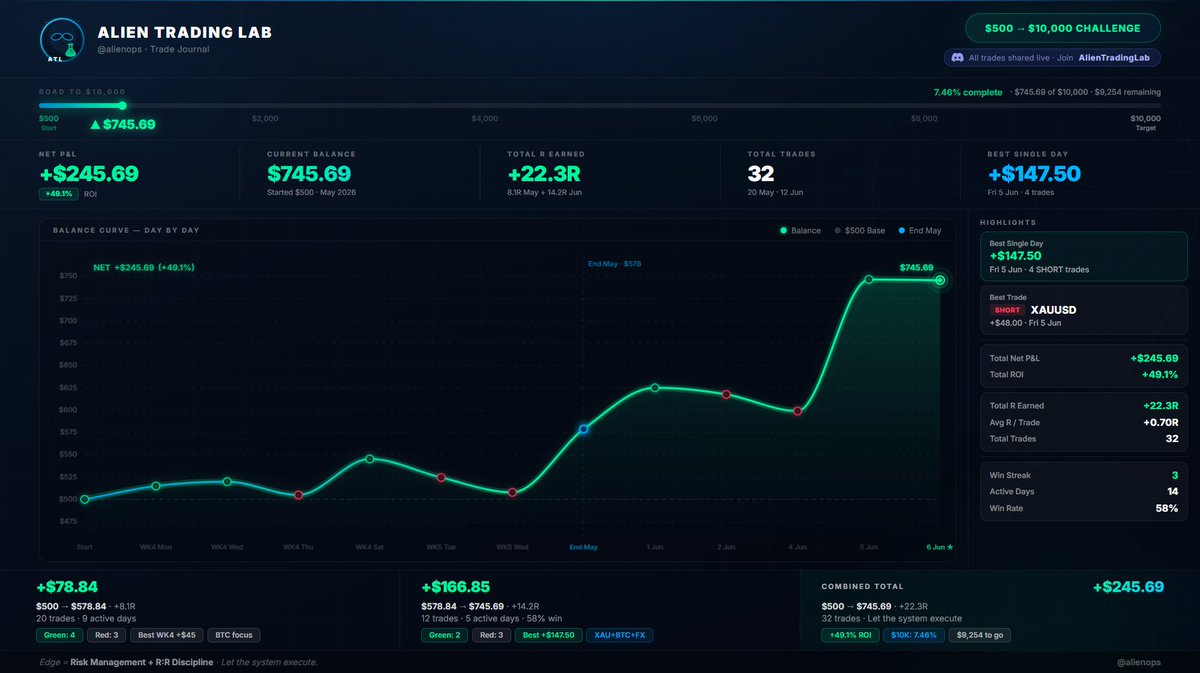Select the 4 Jun red data point
The height and width of the screenshot is (673, 1200).
pyautogui.click(x=797, y=411)
